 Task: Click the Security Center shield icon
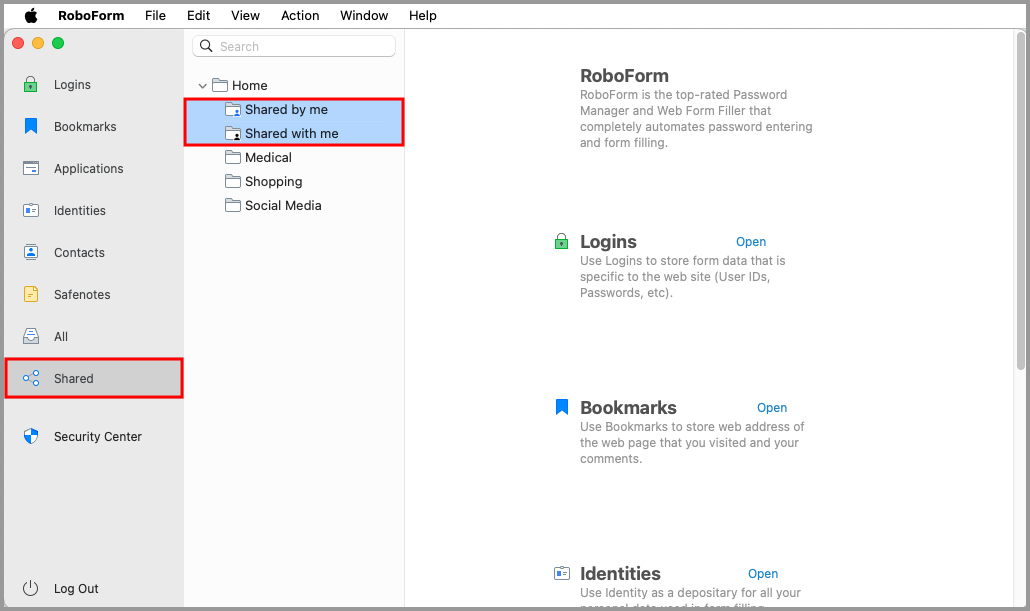tap(31, 436)
